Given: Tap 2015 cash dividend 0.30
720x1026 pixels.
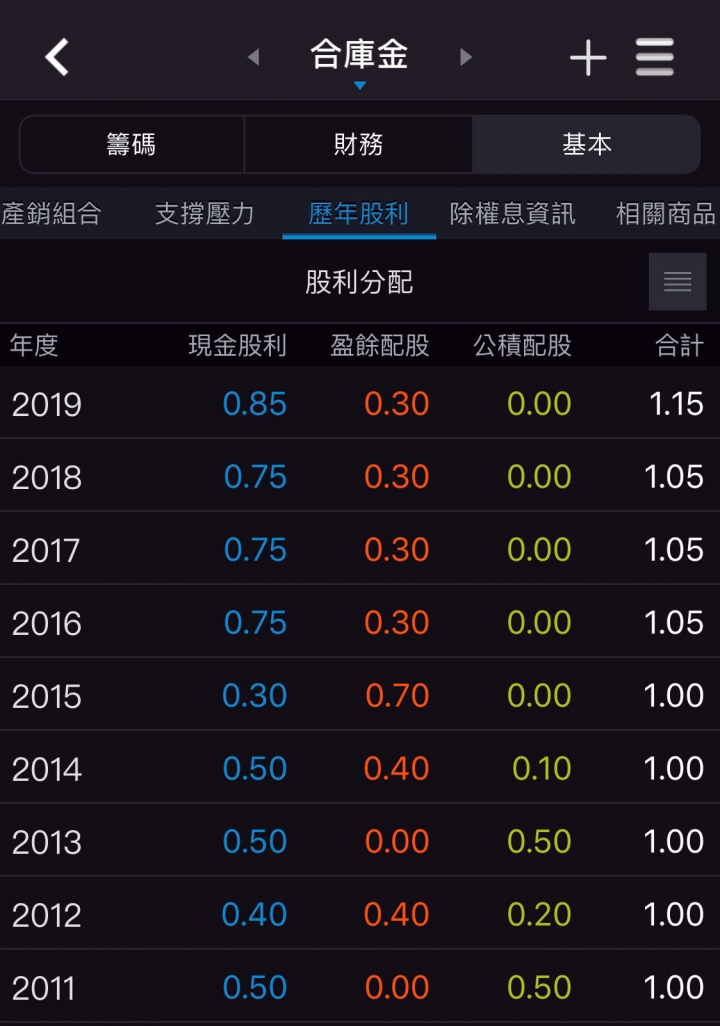Looking at the screenshot, I should point(255,696).
